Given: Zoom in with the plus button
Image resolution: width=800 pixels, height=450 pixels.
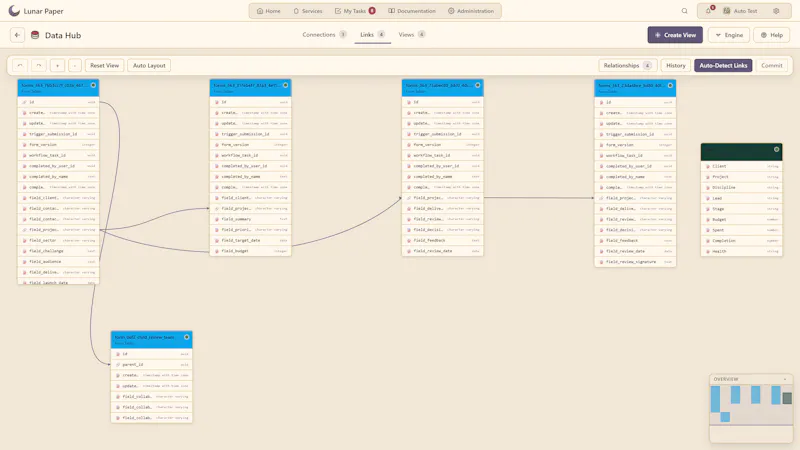Looking at the screenshot, I should (x=57, y=65).
